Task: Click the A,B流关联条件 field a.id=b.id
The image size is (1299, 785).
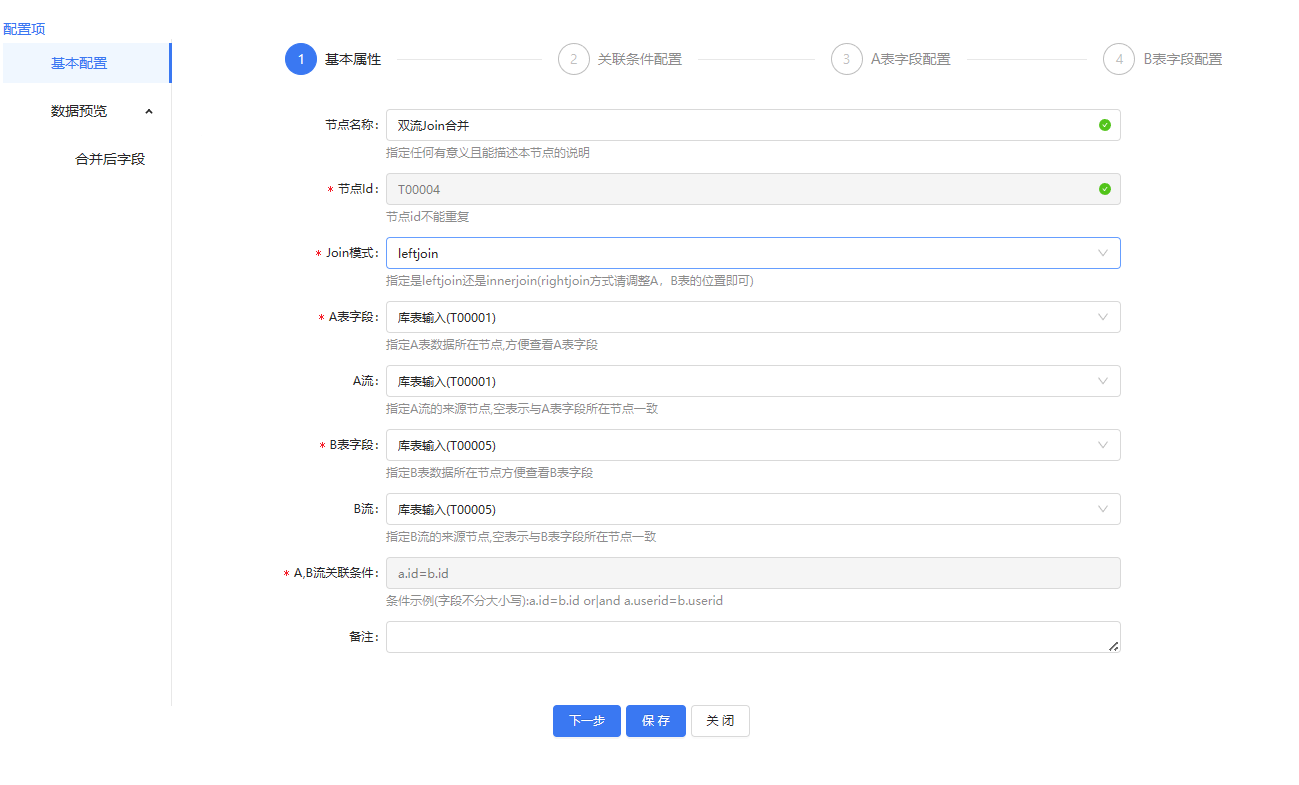Action: click(x=753, y=573)
